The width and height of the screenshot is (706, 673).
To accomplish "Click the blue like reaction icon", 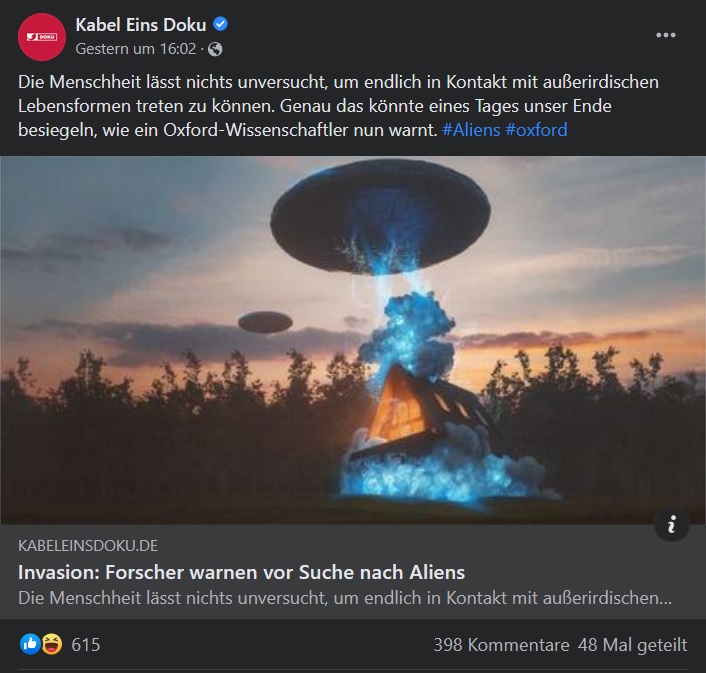I will pos(30,644).
